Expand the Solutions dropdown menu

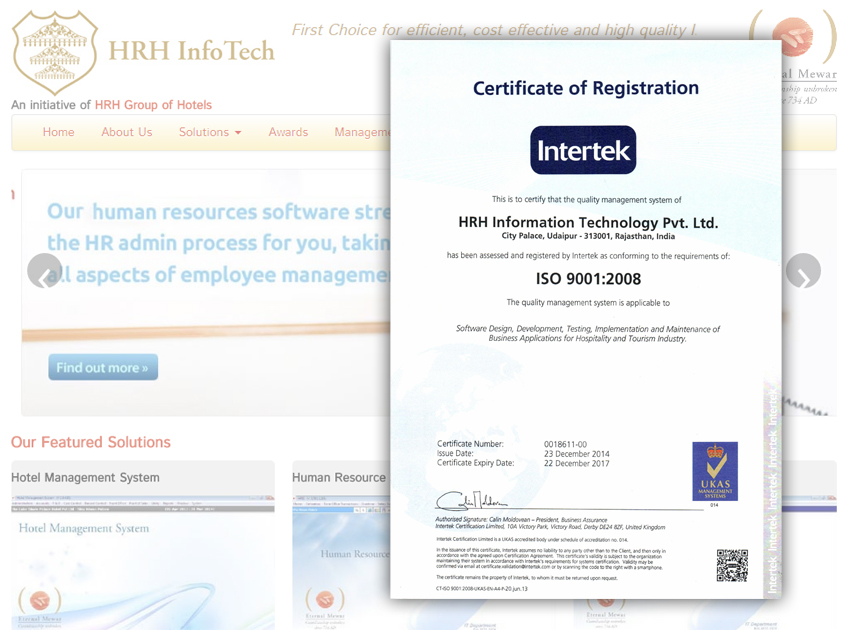[210, 132]
